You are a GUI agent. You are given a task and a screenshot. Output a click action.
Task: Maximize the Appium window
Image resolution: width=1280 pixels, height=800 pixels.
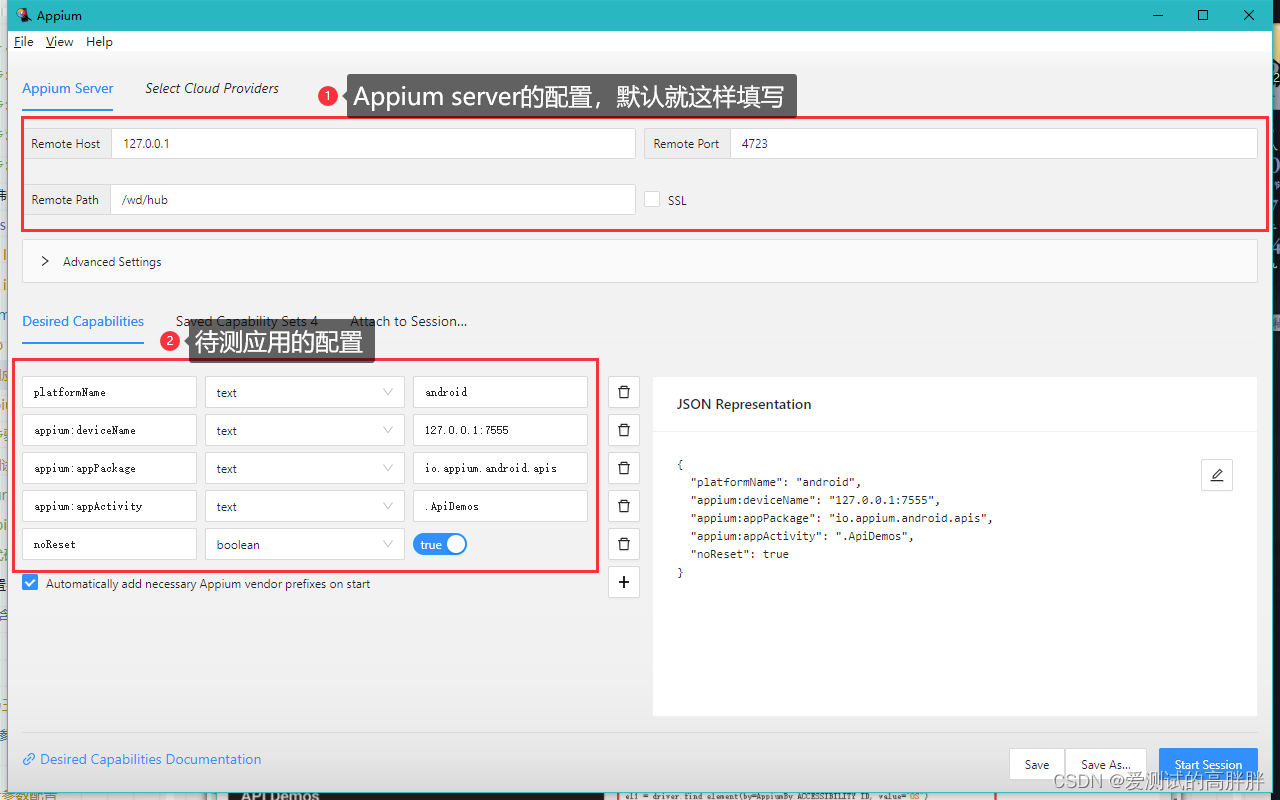click(x=1203, y=15)
